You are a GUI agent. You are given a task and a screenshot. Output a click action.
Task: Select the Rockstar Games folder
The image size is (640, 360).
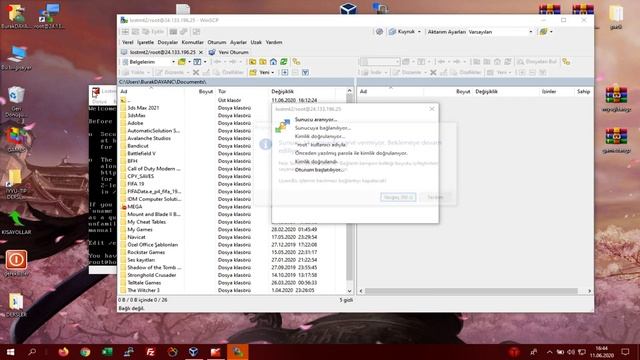146,252
